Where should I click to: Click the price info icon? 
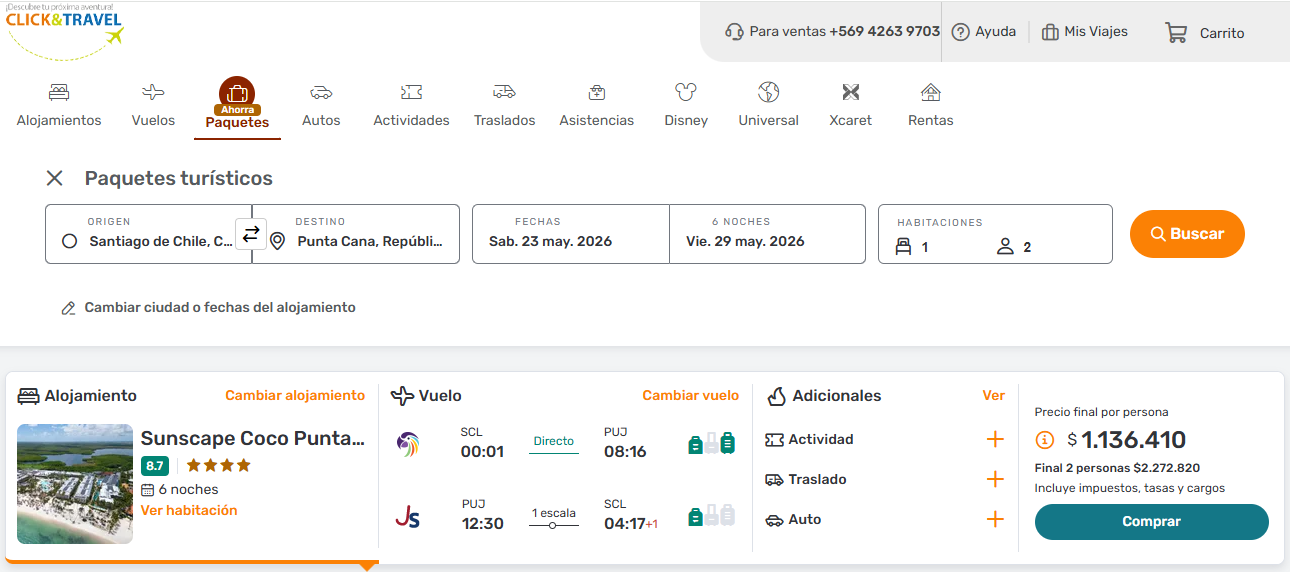1045,440
